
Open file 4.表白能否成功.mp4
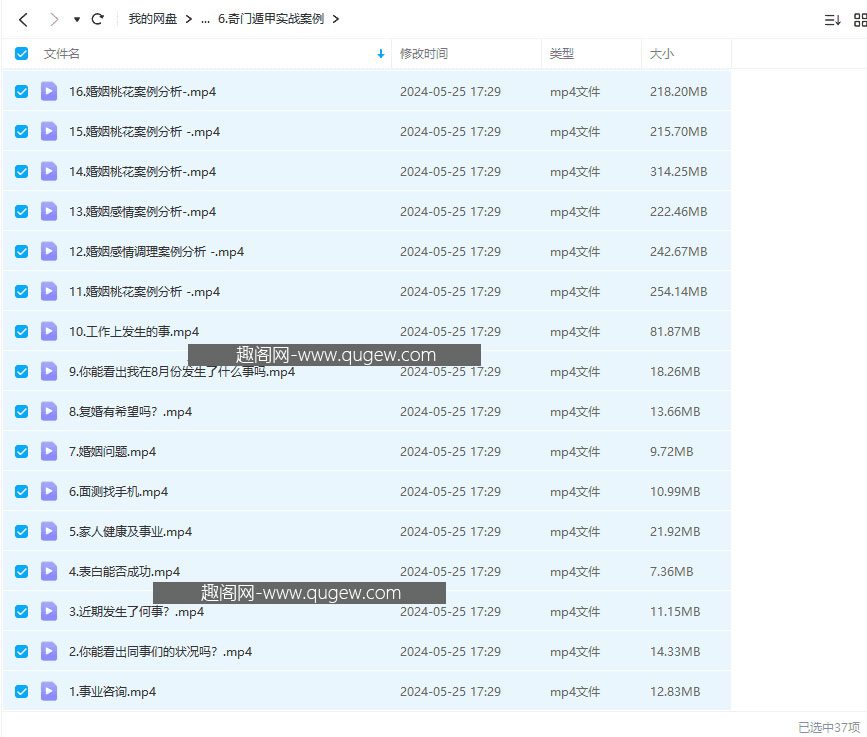[x=124, y=571]
